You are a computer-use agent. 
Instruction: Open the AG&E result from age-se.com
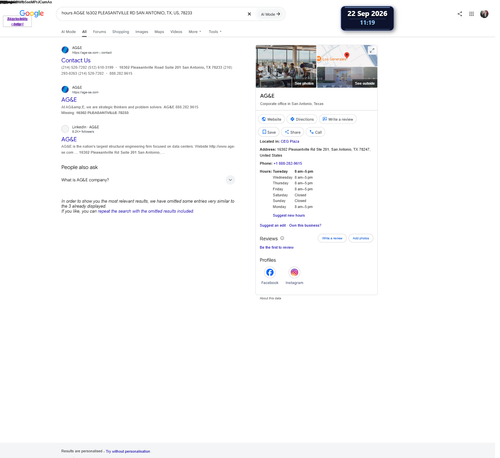[70, 100]
